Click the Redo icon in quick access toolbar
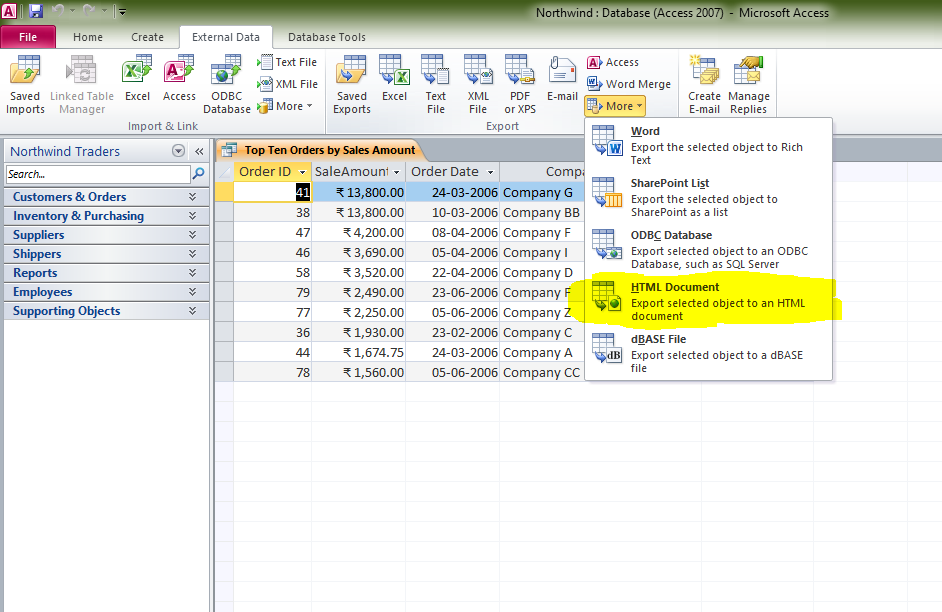This screenshot has width=942, height=612. pyautogui.click(x=88, y=11)
